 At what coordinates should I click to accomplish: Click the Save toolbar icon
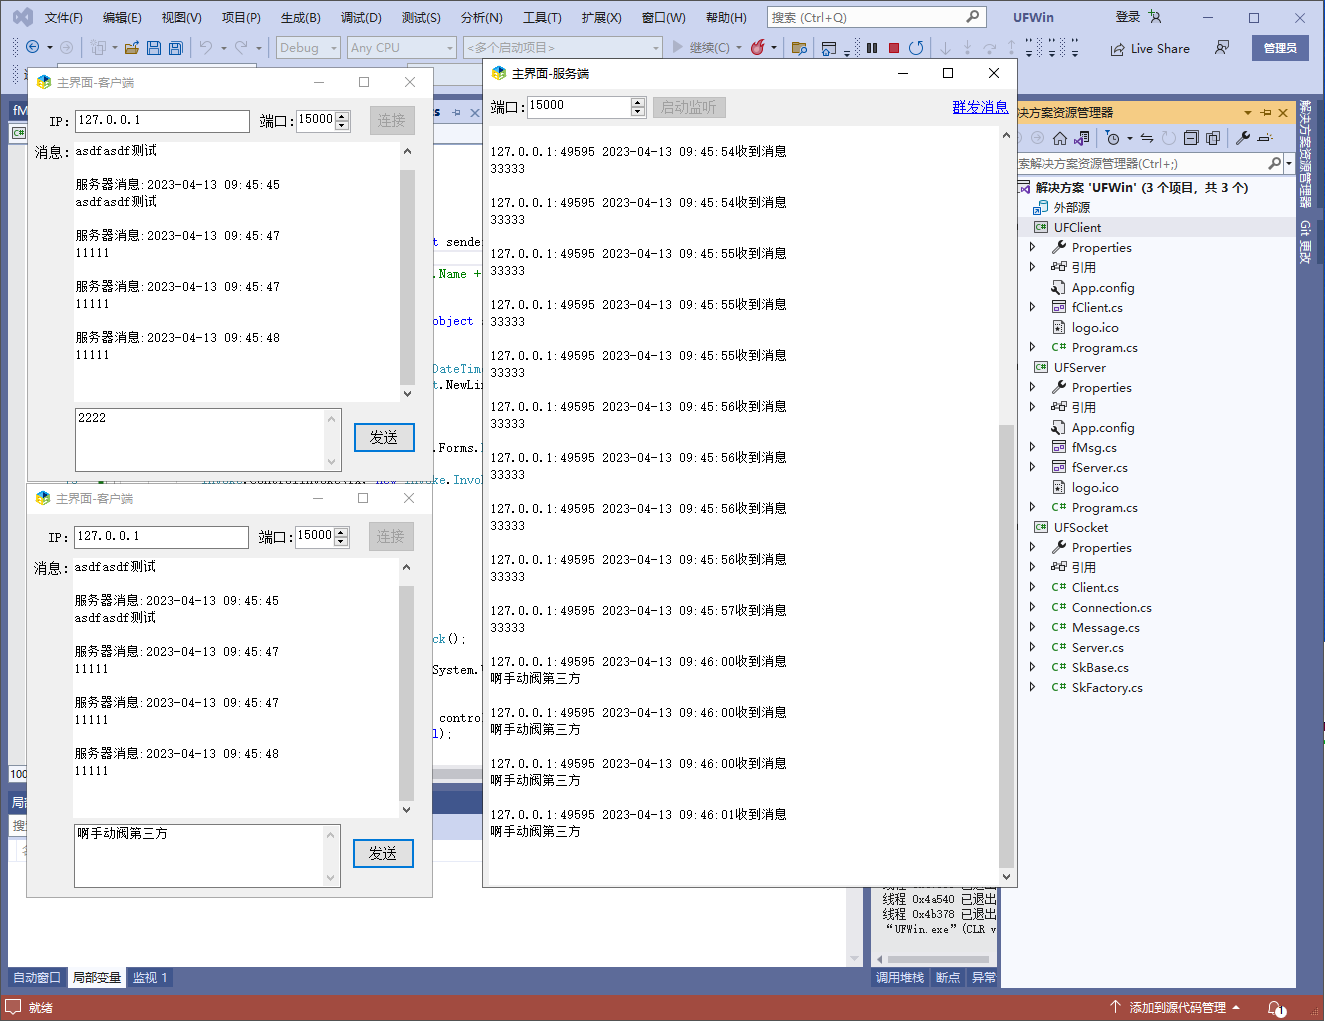pyautogui.click(x=154, y=48)
